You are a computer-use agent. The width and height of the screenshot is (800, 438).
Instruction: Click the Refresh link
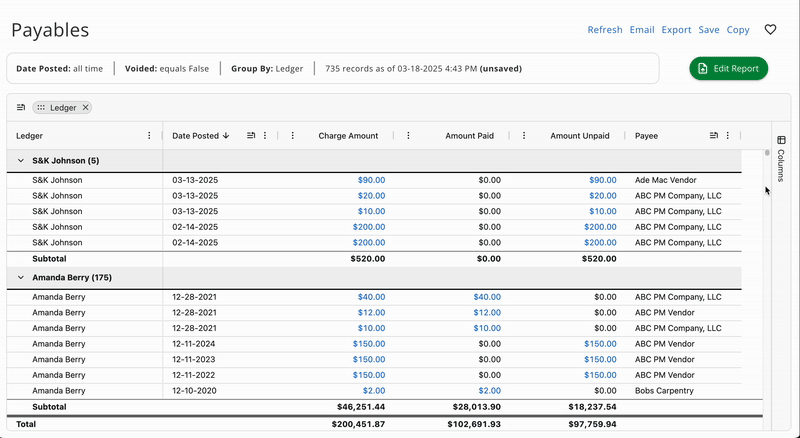click(604, 30)
